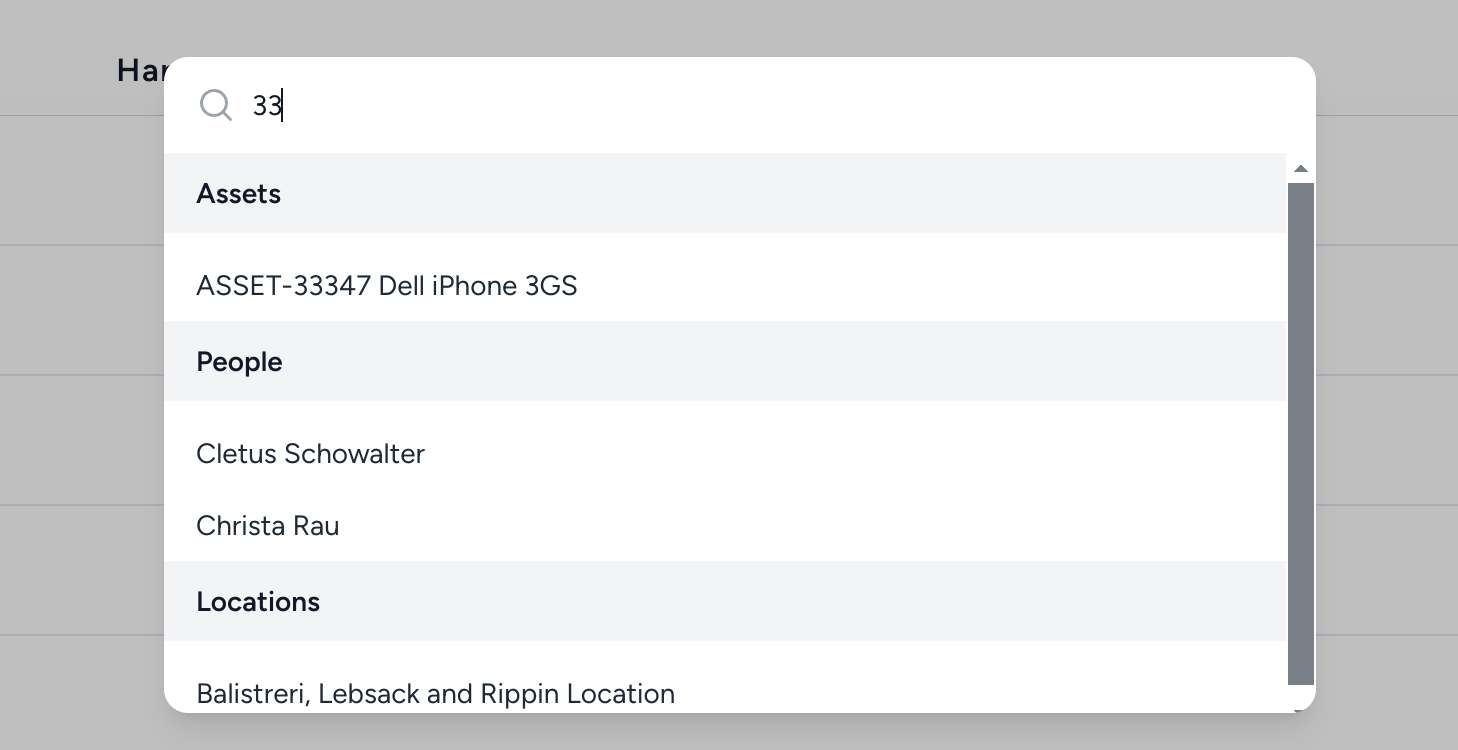
Task: Click the gray results scrollbar thumb
Action: [1301, 434]
